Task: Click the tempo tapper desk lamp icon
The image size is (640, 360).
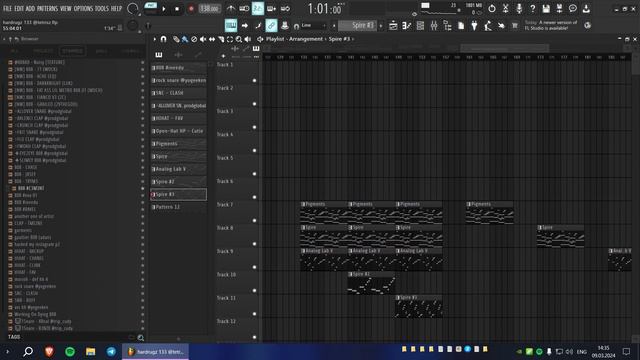Action: pos(488,25)
